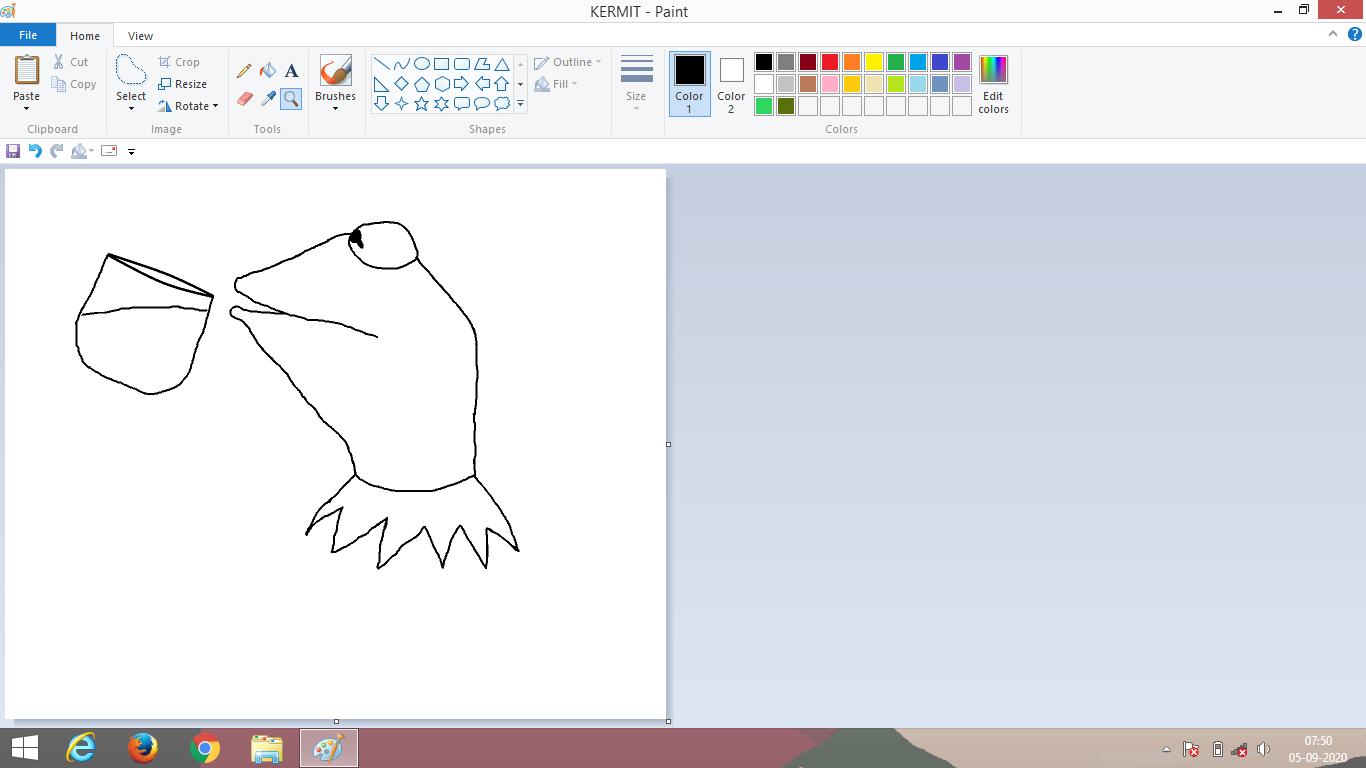Image resolution: width=1366 pixels, height=768 pixels.
Task: Choose the Left arrow shape
Action: click(x=481, y=83)
